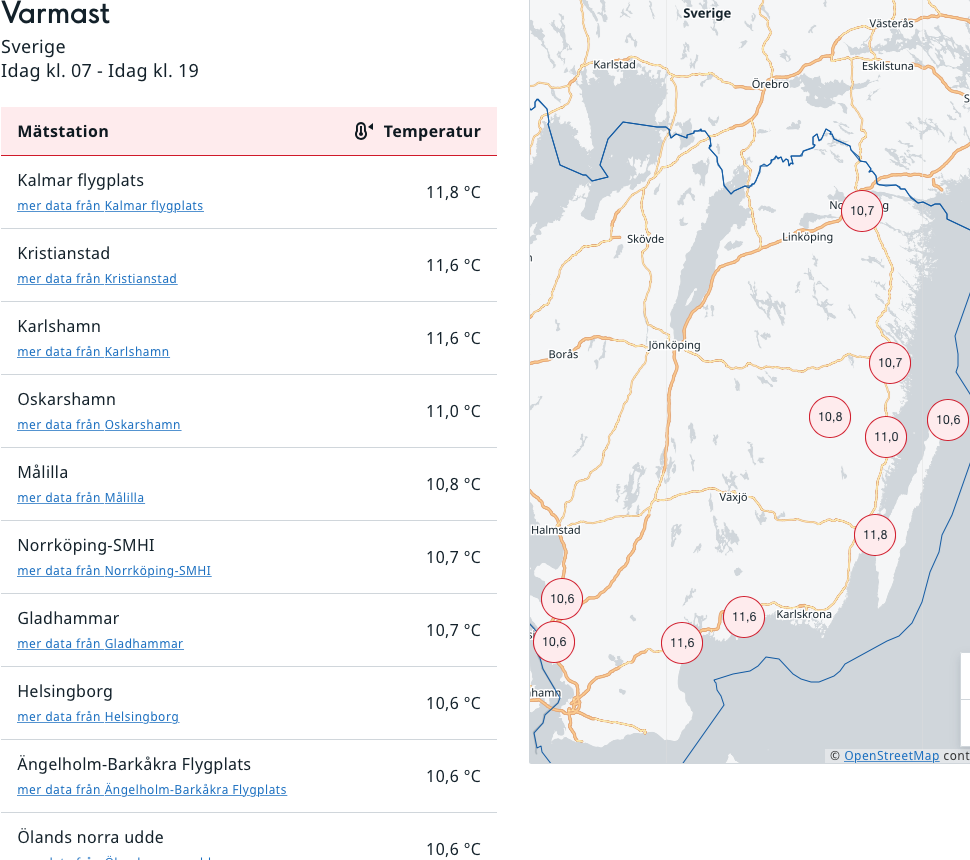The width and height of the screenshot is (970, 860).
Task: Open mer data från Kristianstad link
Action: [97, 279]
